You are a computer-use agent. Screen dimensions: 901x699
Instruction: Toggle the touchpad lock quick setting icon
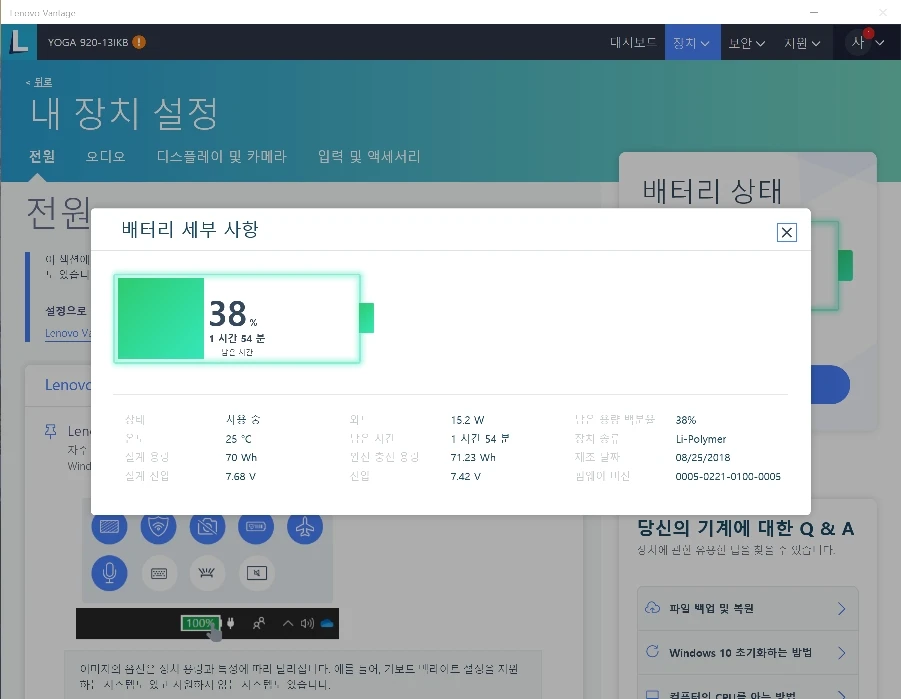tap(256, 573)
